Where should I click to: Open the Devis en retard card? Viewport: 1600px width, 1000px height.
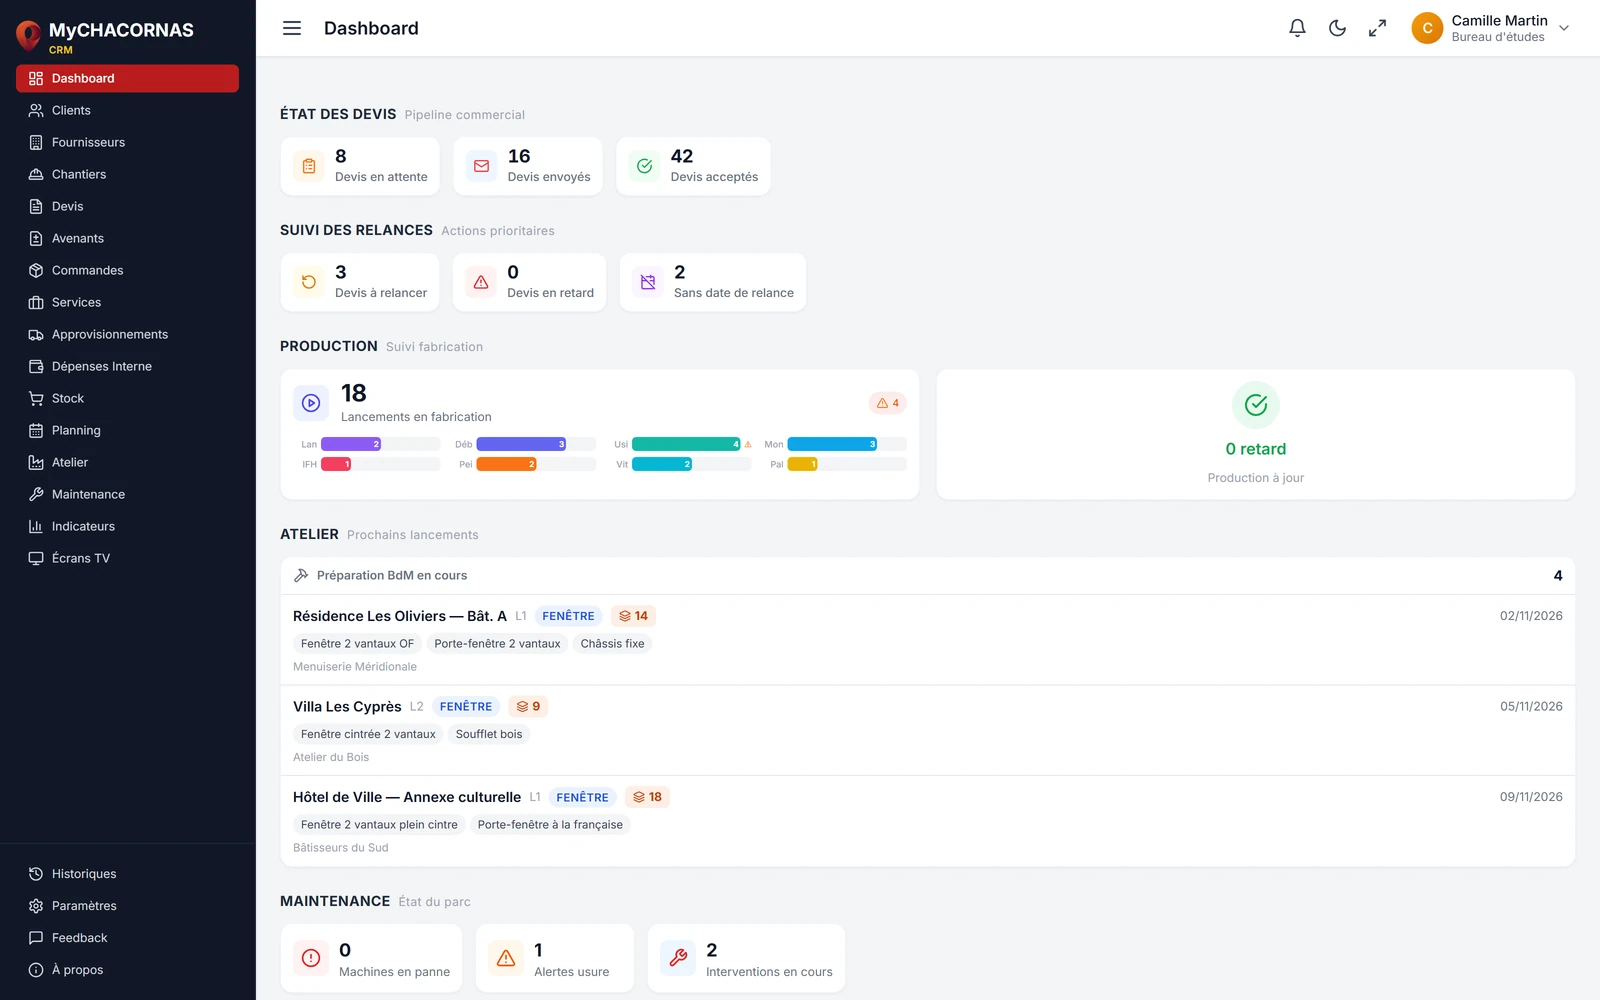530,282
